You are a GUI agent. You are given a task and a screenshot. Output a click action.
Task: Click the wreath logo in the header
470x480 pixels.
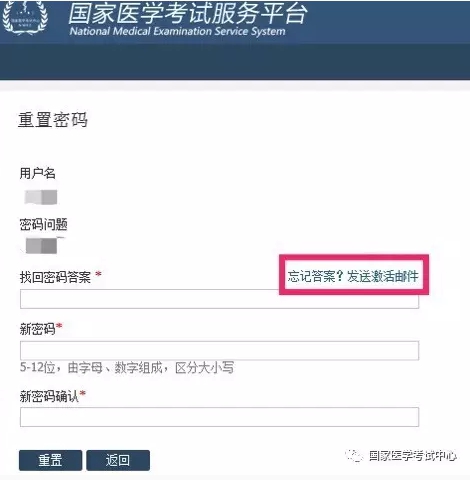25,17
